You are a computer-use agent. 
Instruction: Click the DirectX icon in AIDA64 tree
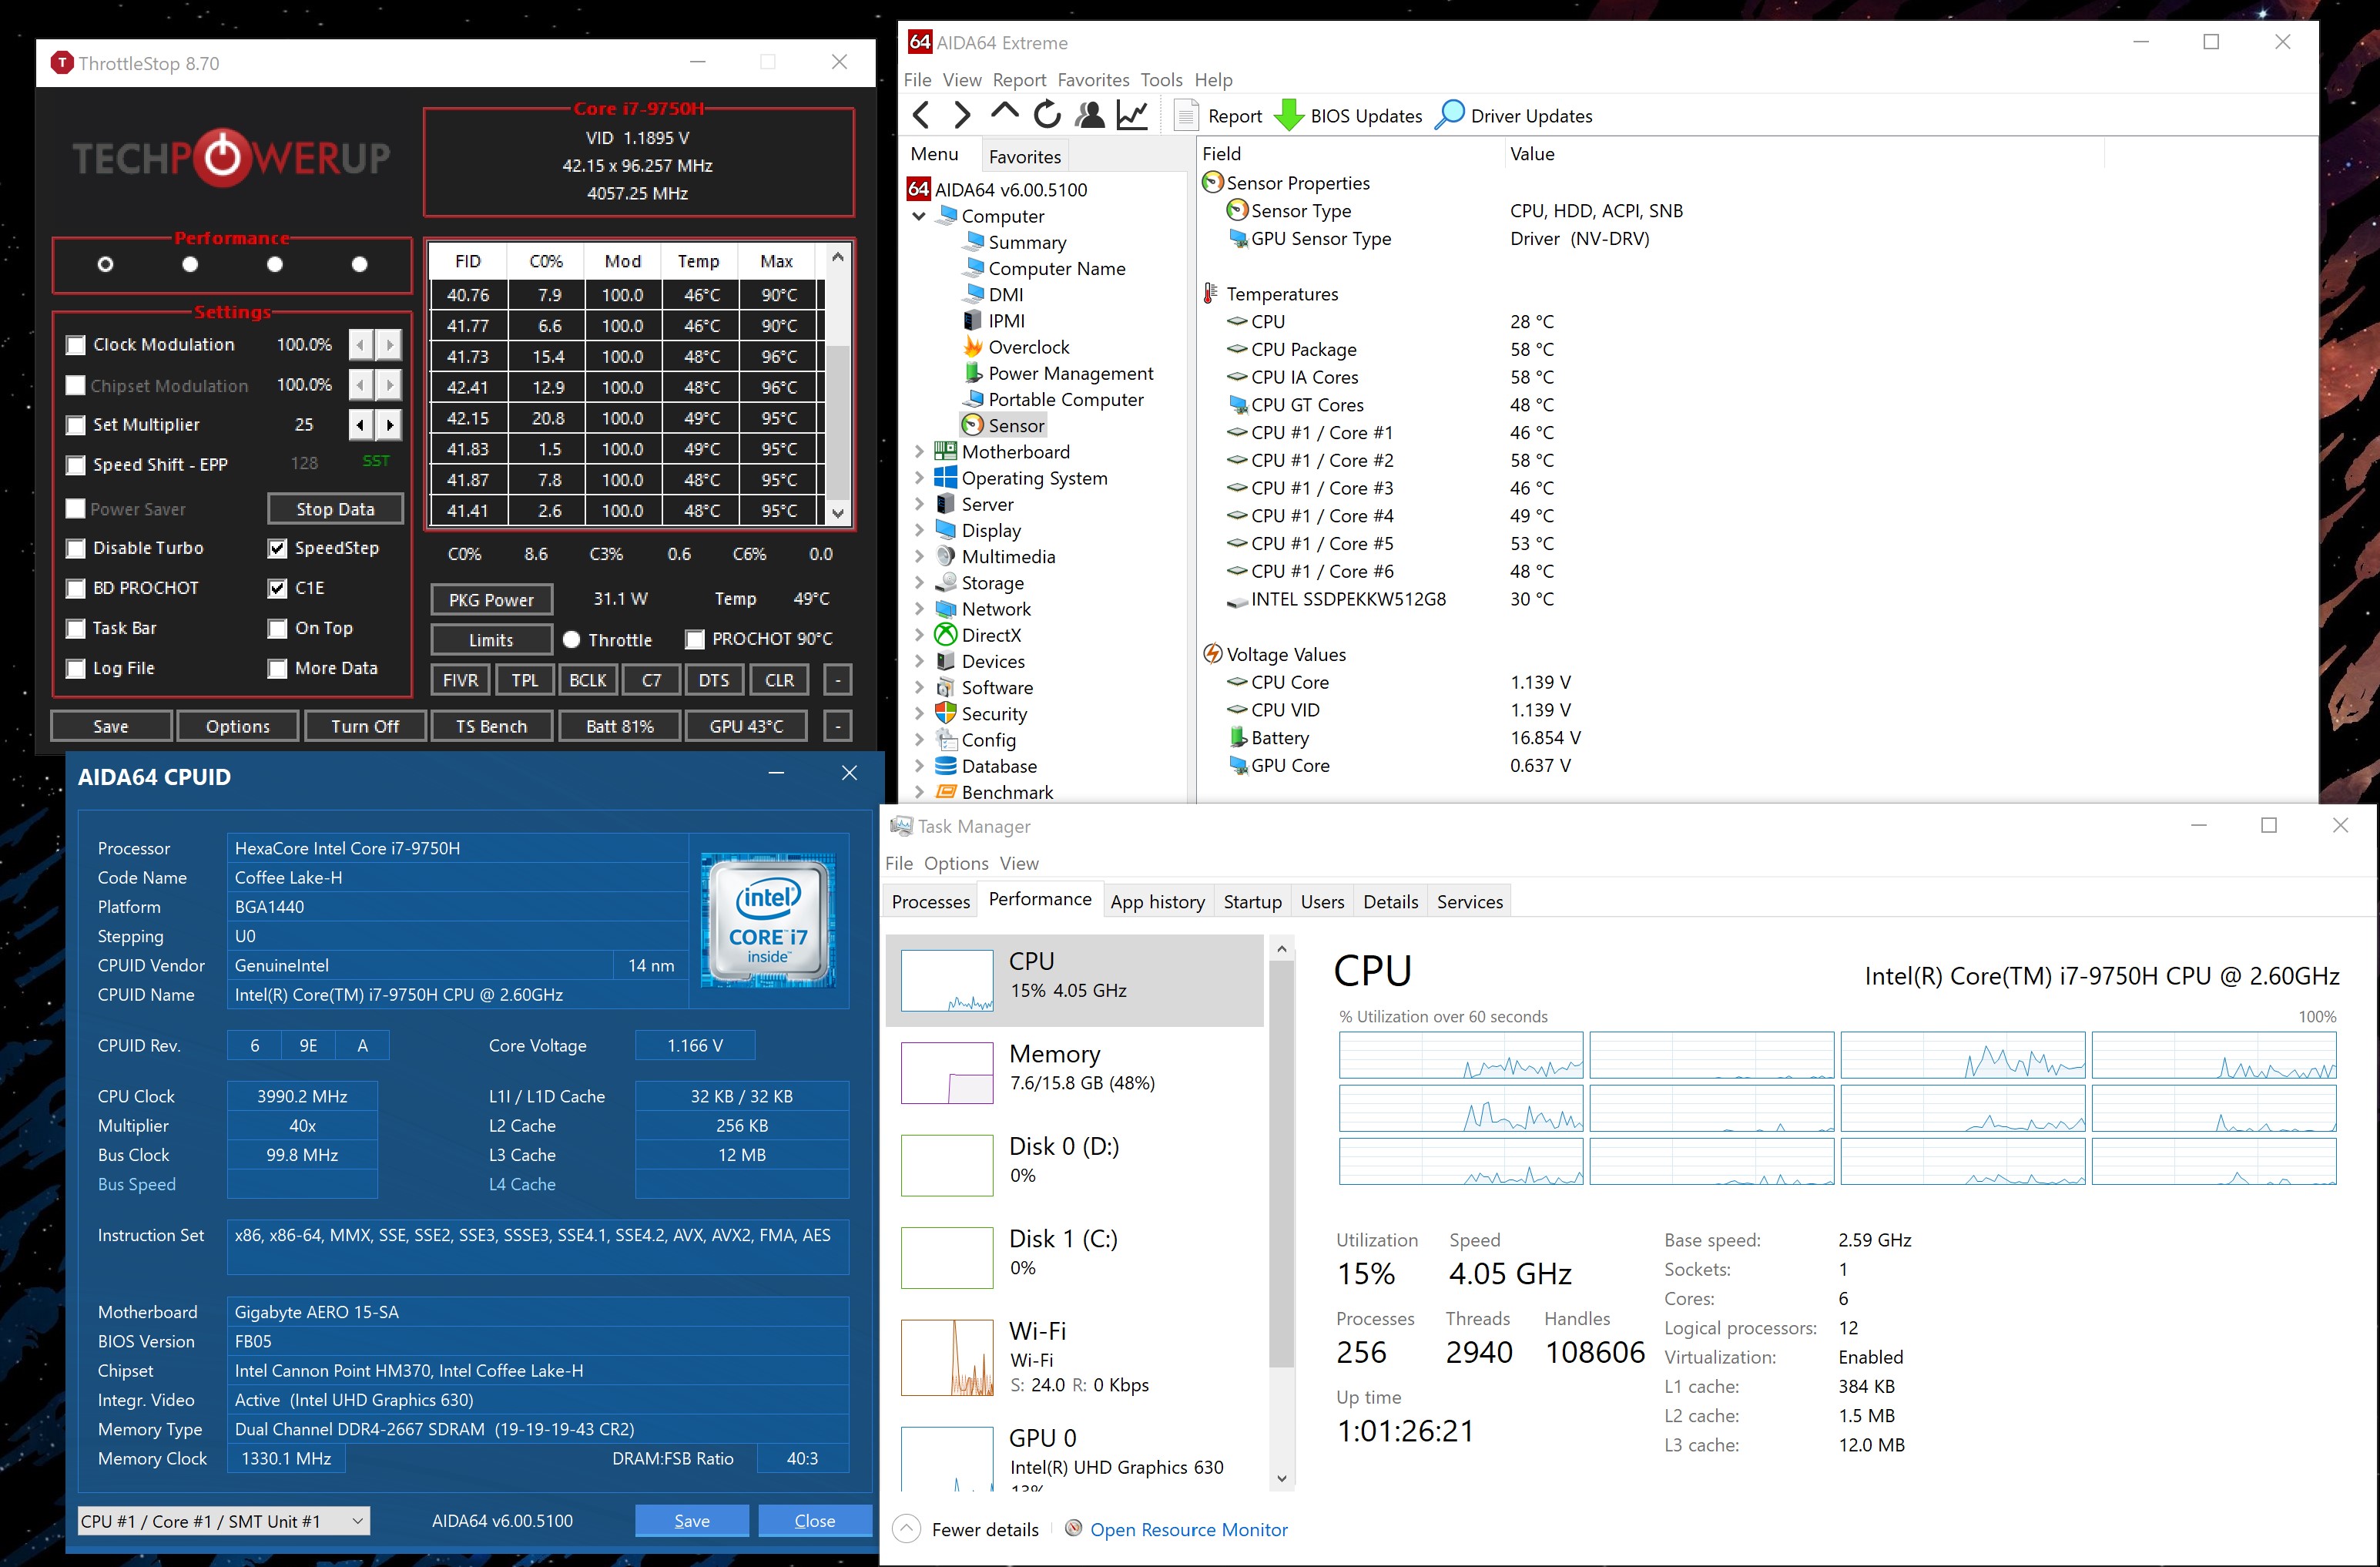[945, 635]
